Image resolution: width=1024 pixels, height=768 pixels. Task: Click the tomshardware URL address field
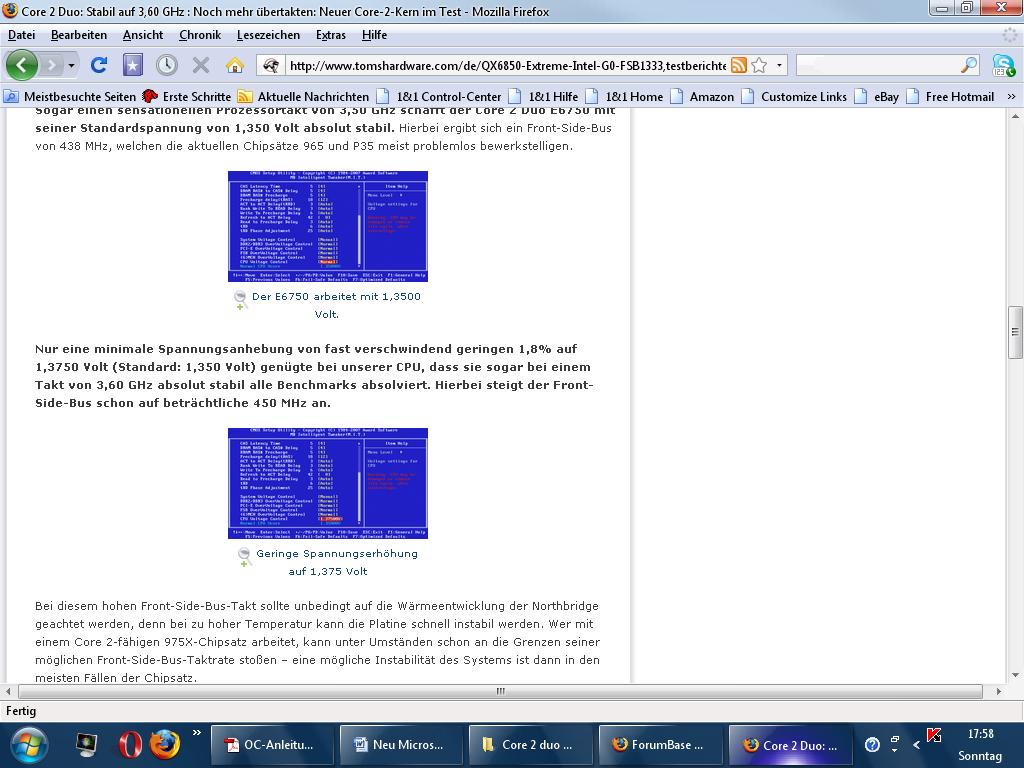(x=507, y=65)
